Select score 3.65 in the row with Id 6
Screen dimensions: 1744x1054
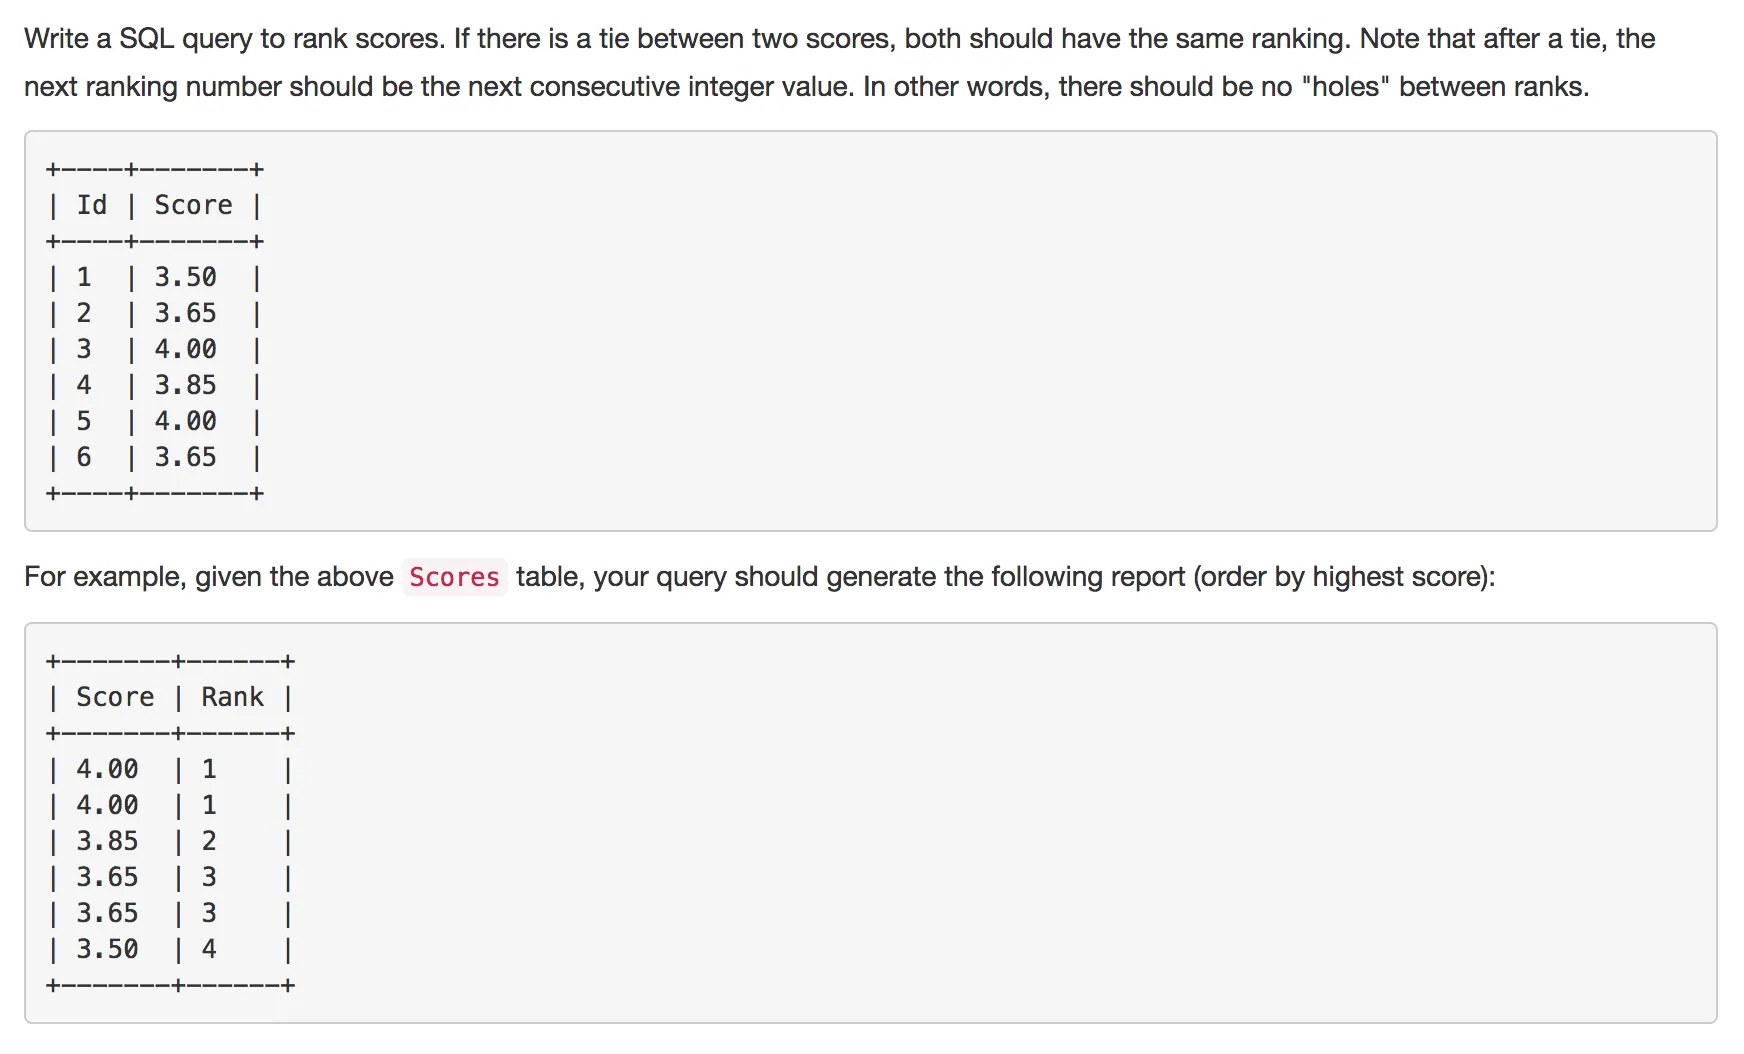tap(185, 457)
